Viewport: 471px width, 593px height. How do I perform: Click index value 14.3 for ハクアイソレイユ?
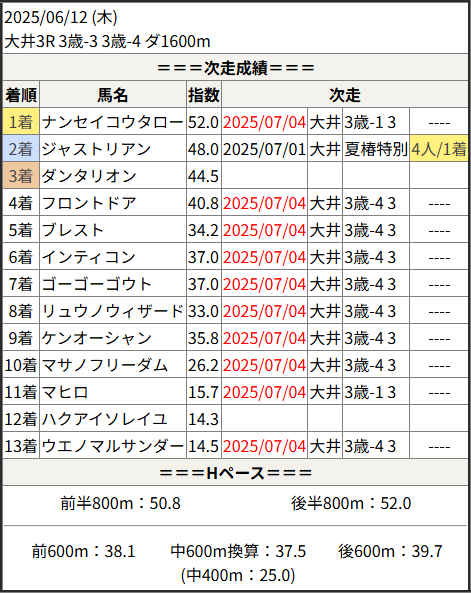204,419
